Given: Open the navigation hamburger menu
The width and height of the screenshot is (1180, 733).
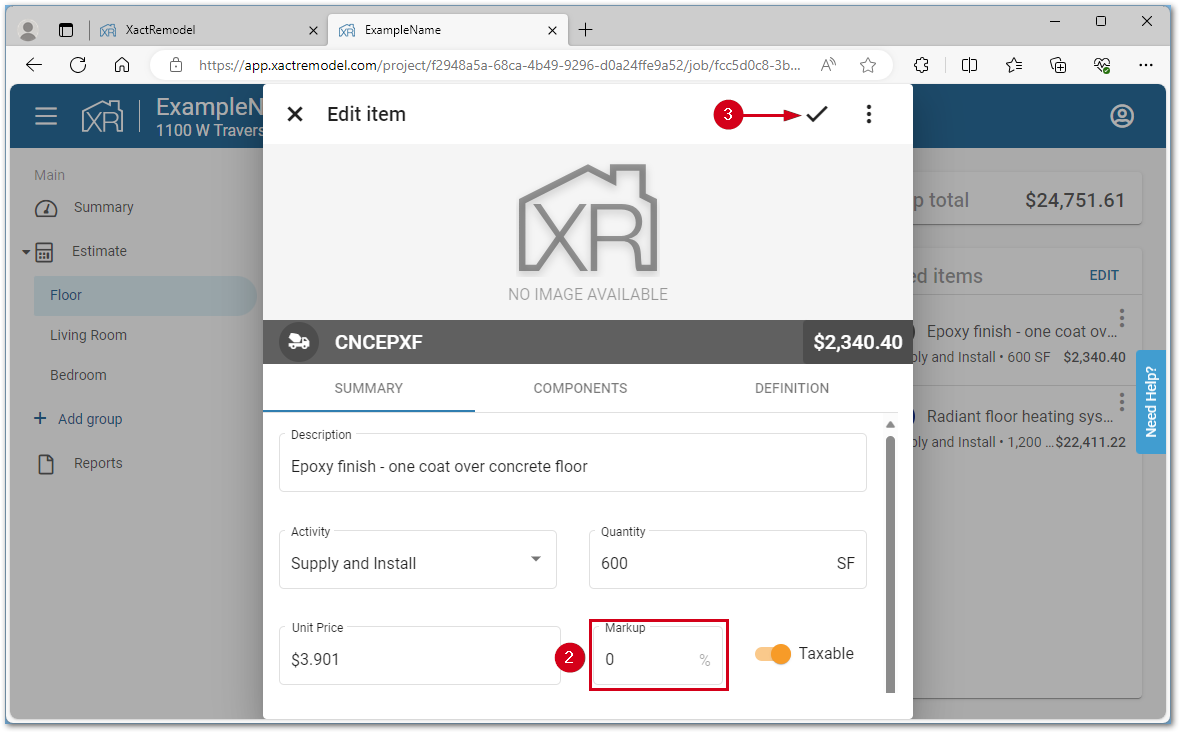Looking at the screenshot, I should click(x=46, y=115).
